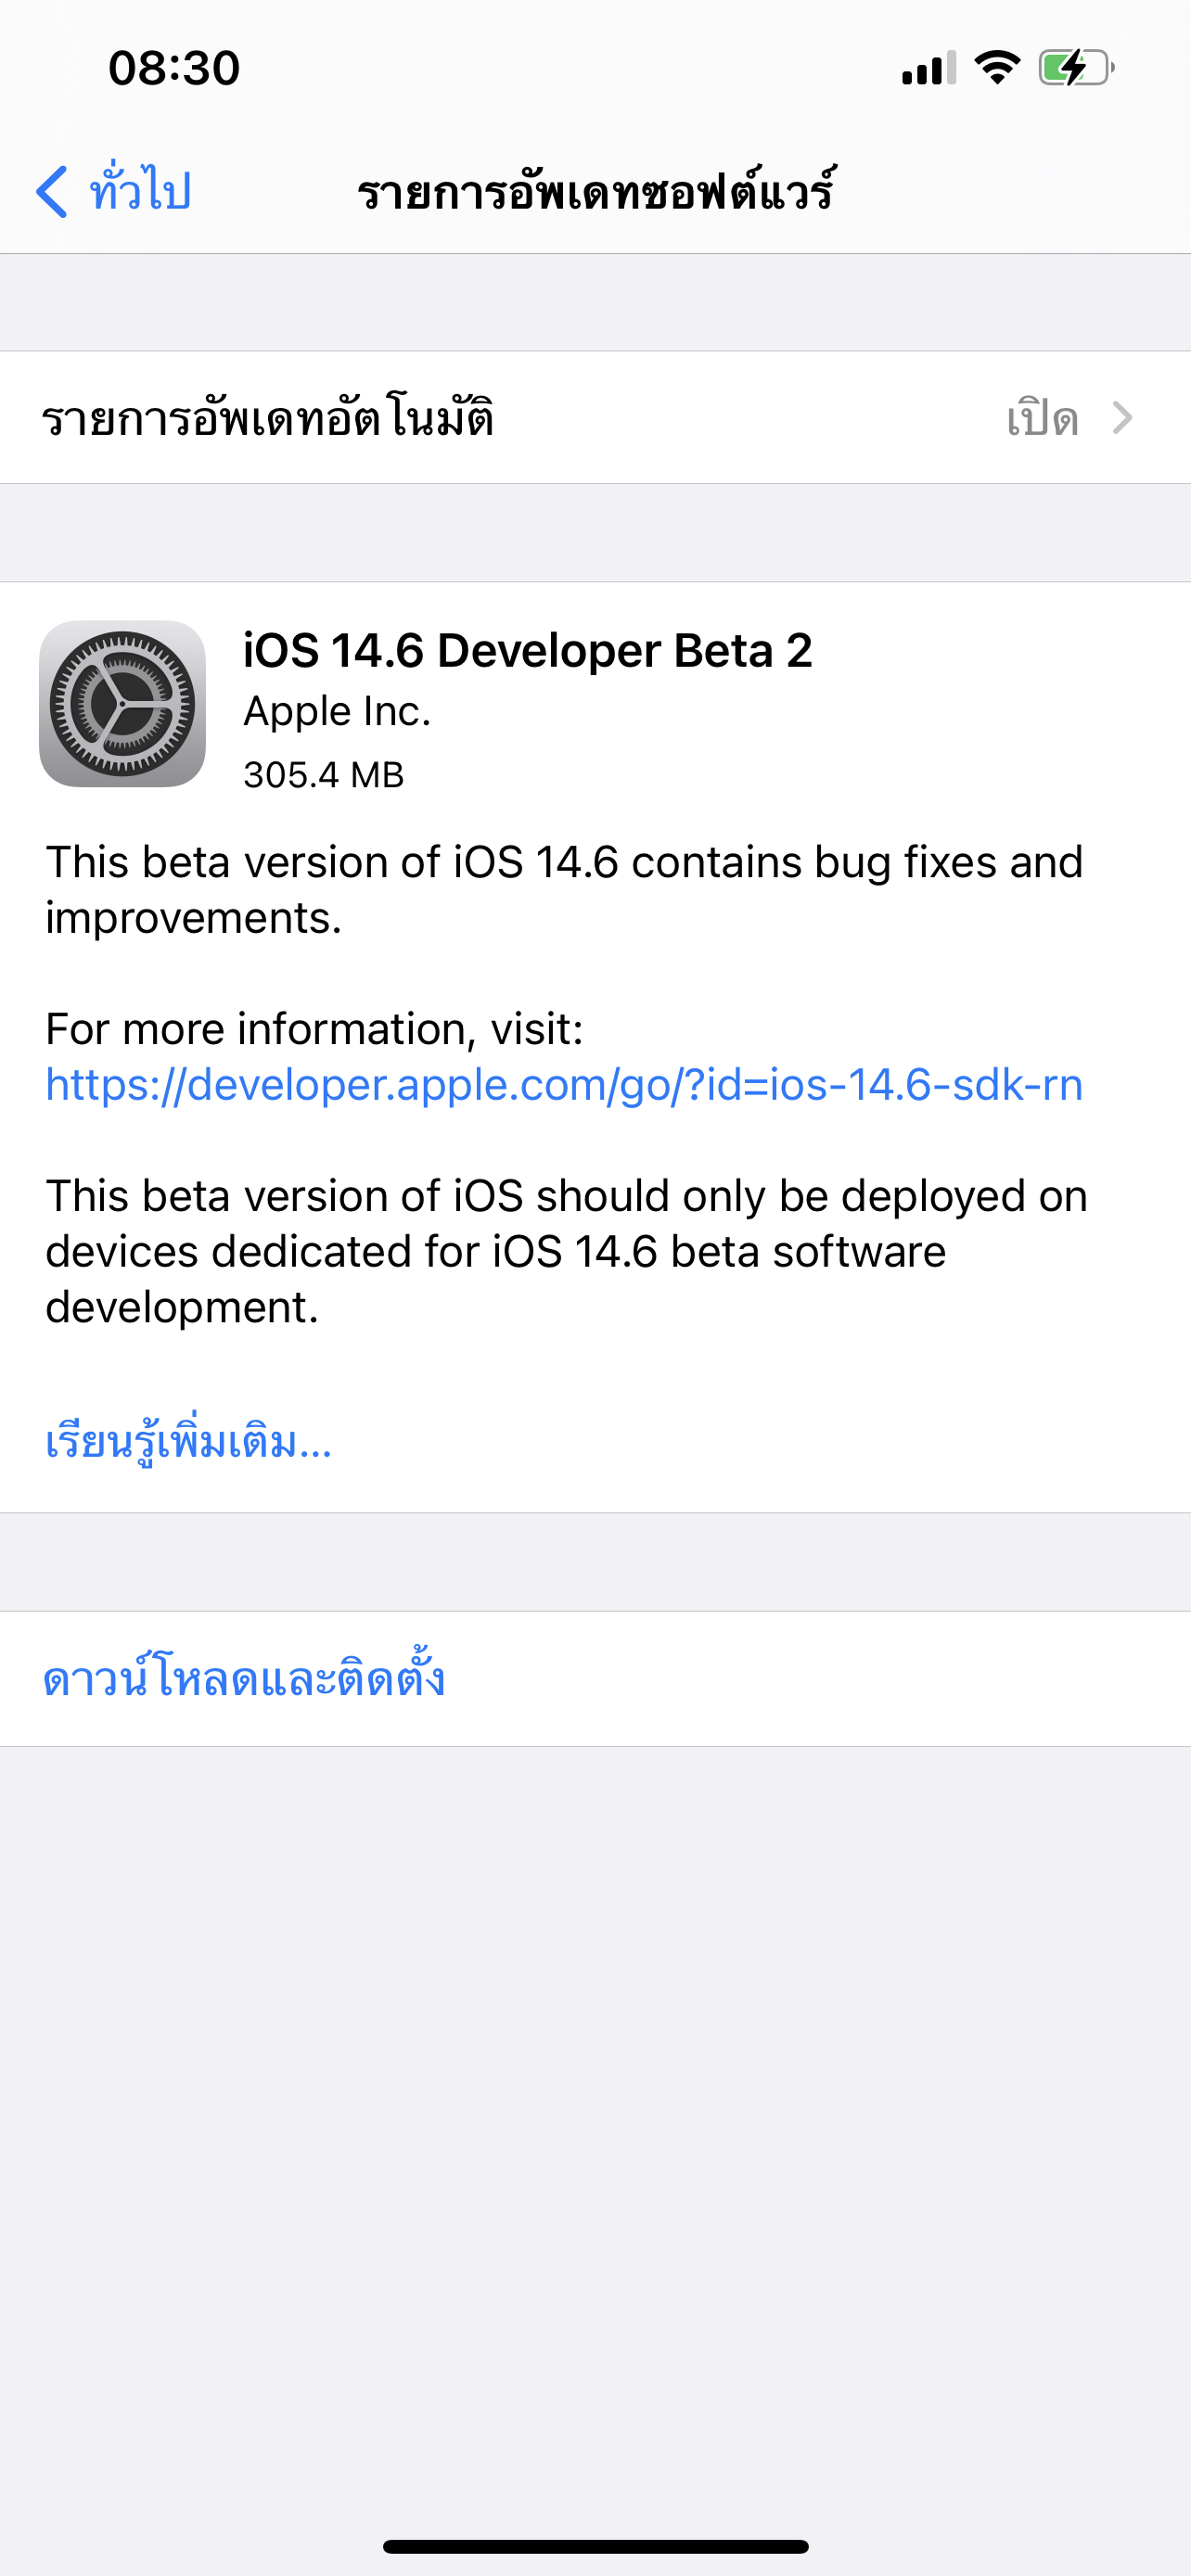Image resolution: width=1191 pixels, height=2576 pixels.
Task: Tap the home indicator bar
Action: pos(595,2546)
